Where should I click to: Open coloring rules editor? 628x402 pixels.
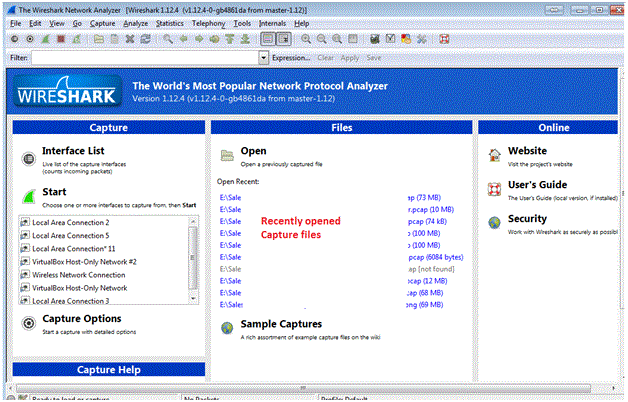pyautogui.click(x=406, y=39)
